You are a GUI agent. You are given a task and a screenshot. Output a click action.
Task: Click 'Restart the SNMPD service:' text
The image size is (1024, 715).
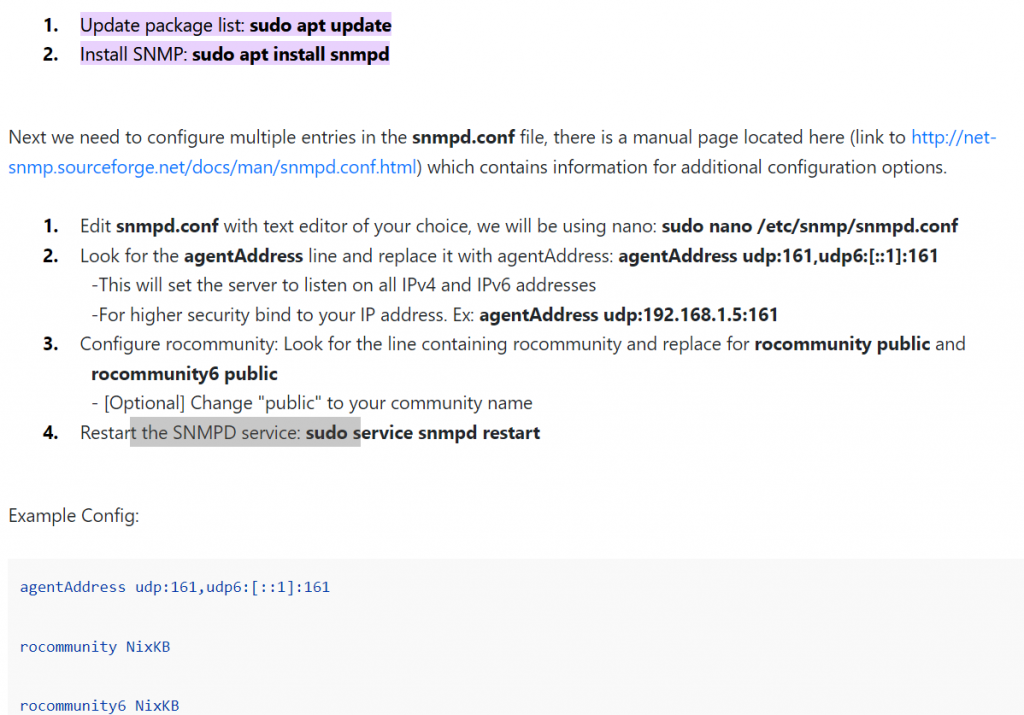(191, 433)
